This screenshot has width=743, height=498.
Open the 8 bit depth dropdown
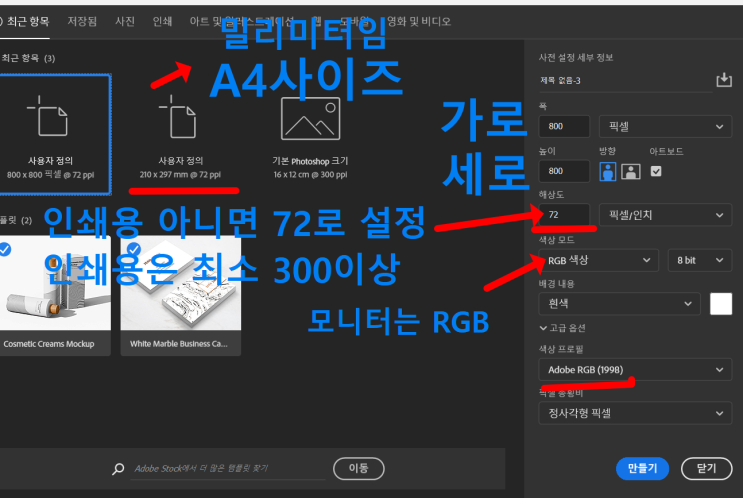click(699, 260)
